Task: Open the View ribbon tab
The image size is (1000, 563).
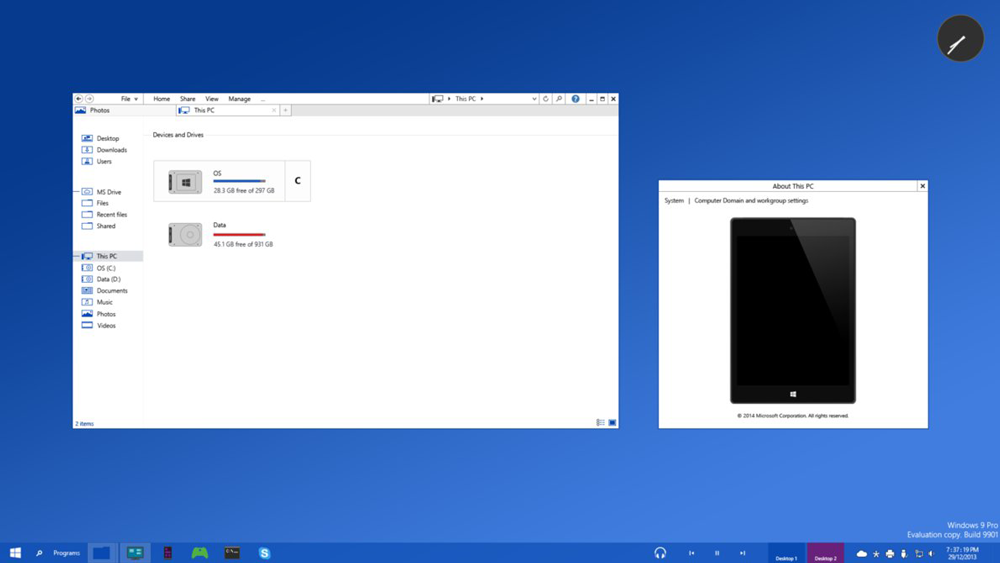Action: [x=212, y=99]
